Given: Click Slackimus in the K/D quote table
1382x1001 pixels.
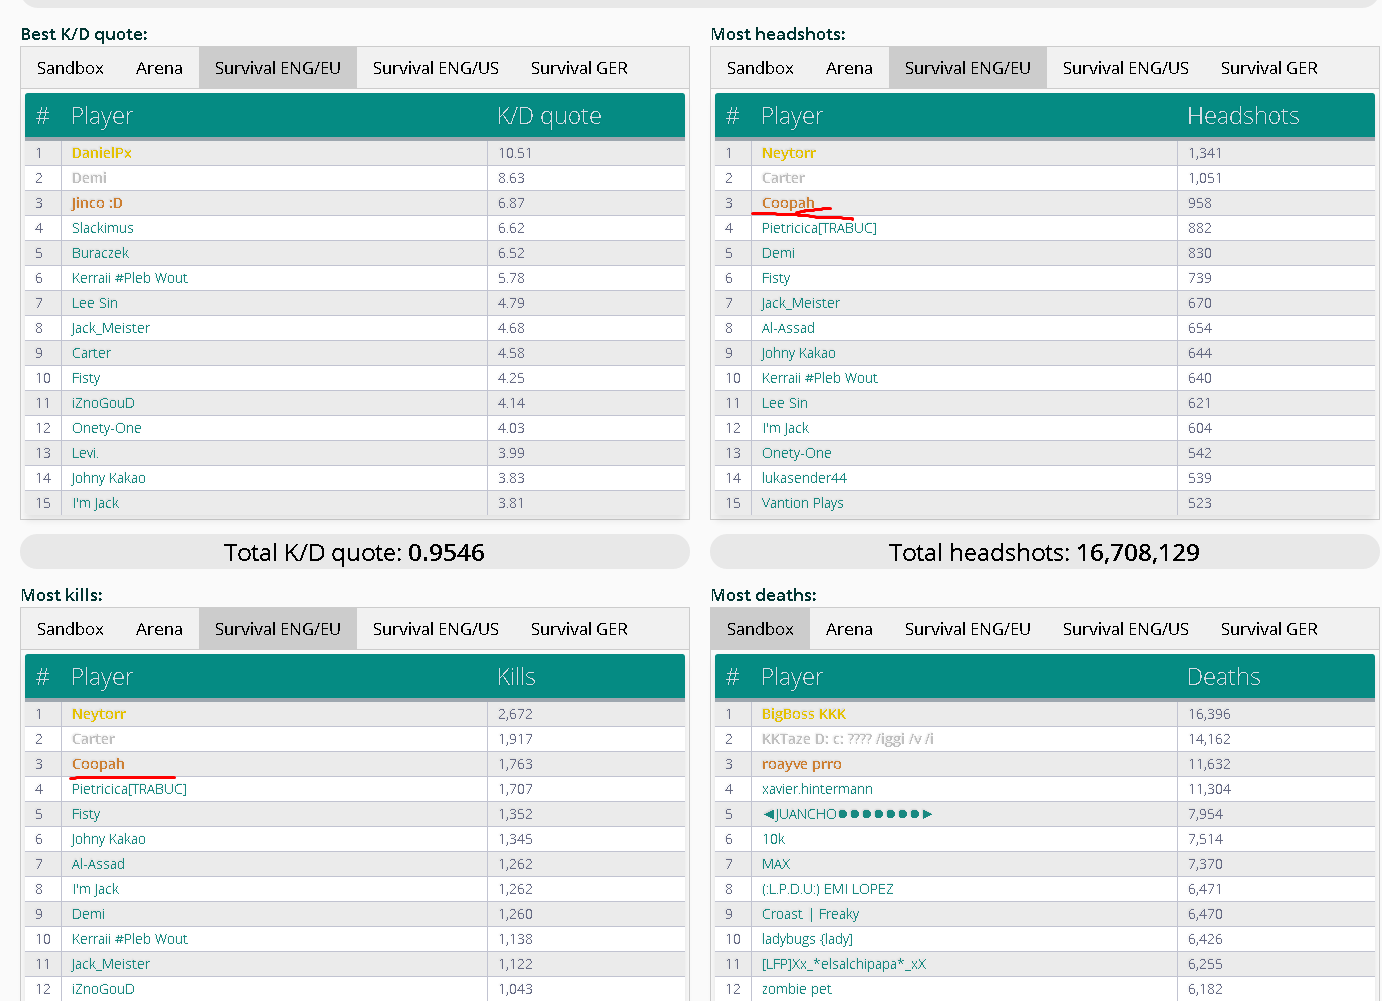Looking at the screenshot, I should click(x=102, y=228).
